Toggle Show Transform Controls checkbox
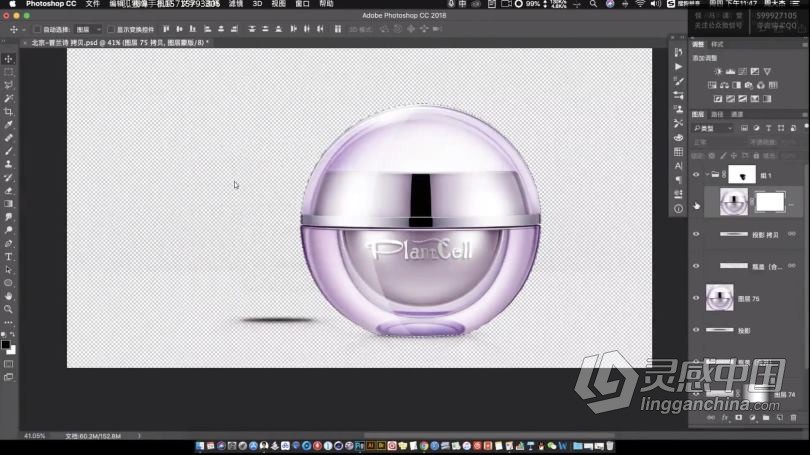Viewport: 810px width, 455px height. 111,29
